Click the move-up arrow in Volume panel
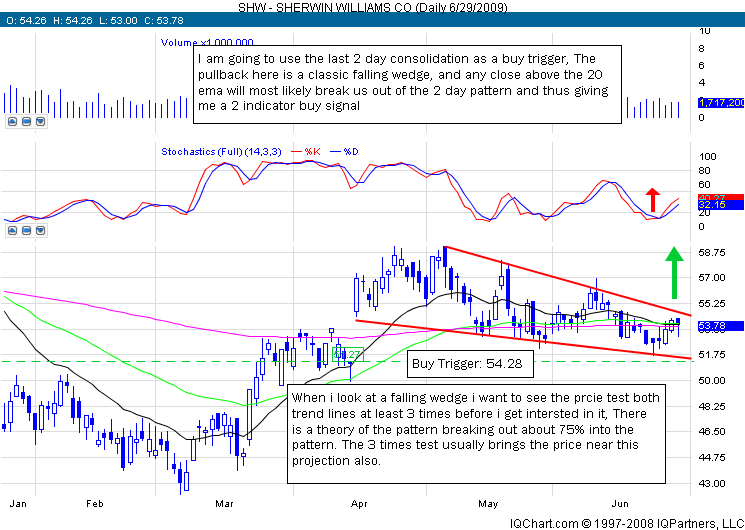The image size is (745, 530). tap(12, 120)
